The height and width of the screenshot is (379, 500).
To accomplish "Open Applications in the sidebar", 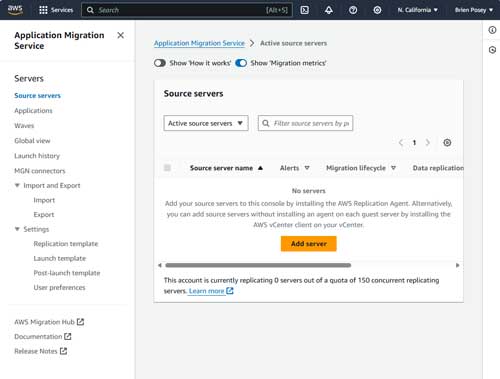I will click(x=33, y=111).
